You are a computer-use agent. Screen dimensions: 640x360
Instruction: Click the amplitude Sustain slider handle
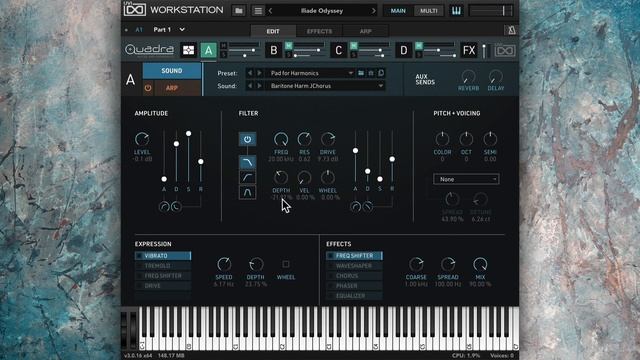click(189, 133)
